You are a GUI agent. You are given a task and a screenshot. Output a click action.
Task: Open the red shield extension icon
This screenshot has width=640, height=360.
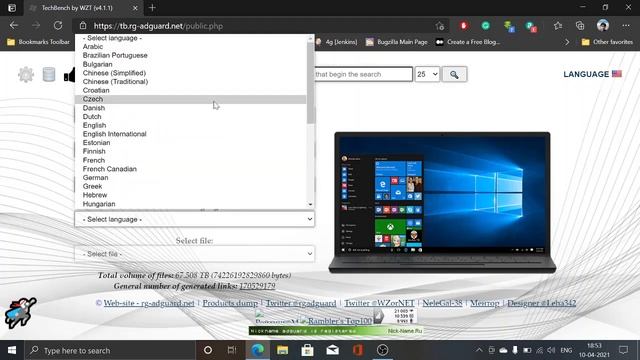[x=463, y=26]
